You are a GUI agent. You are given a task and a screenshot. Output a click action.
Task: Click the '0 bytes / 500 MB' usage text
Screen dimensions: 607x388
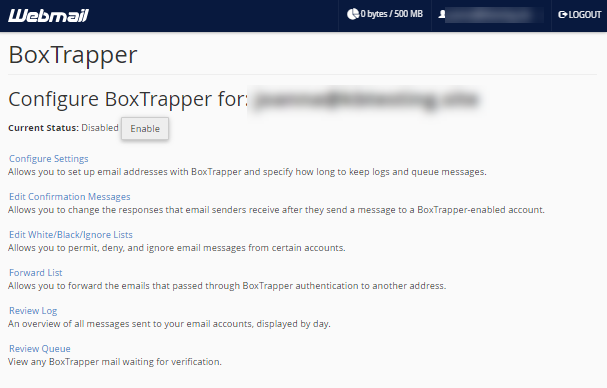(x=391, y=14)
